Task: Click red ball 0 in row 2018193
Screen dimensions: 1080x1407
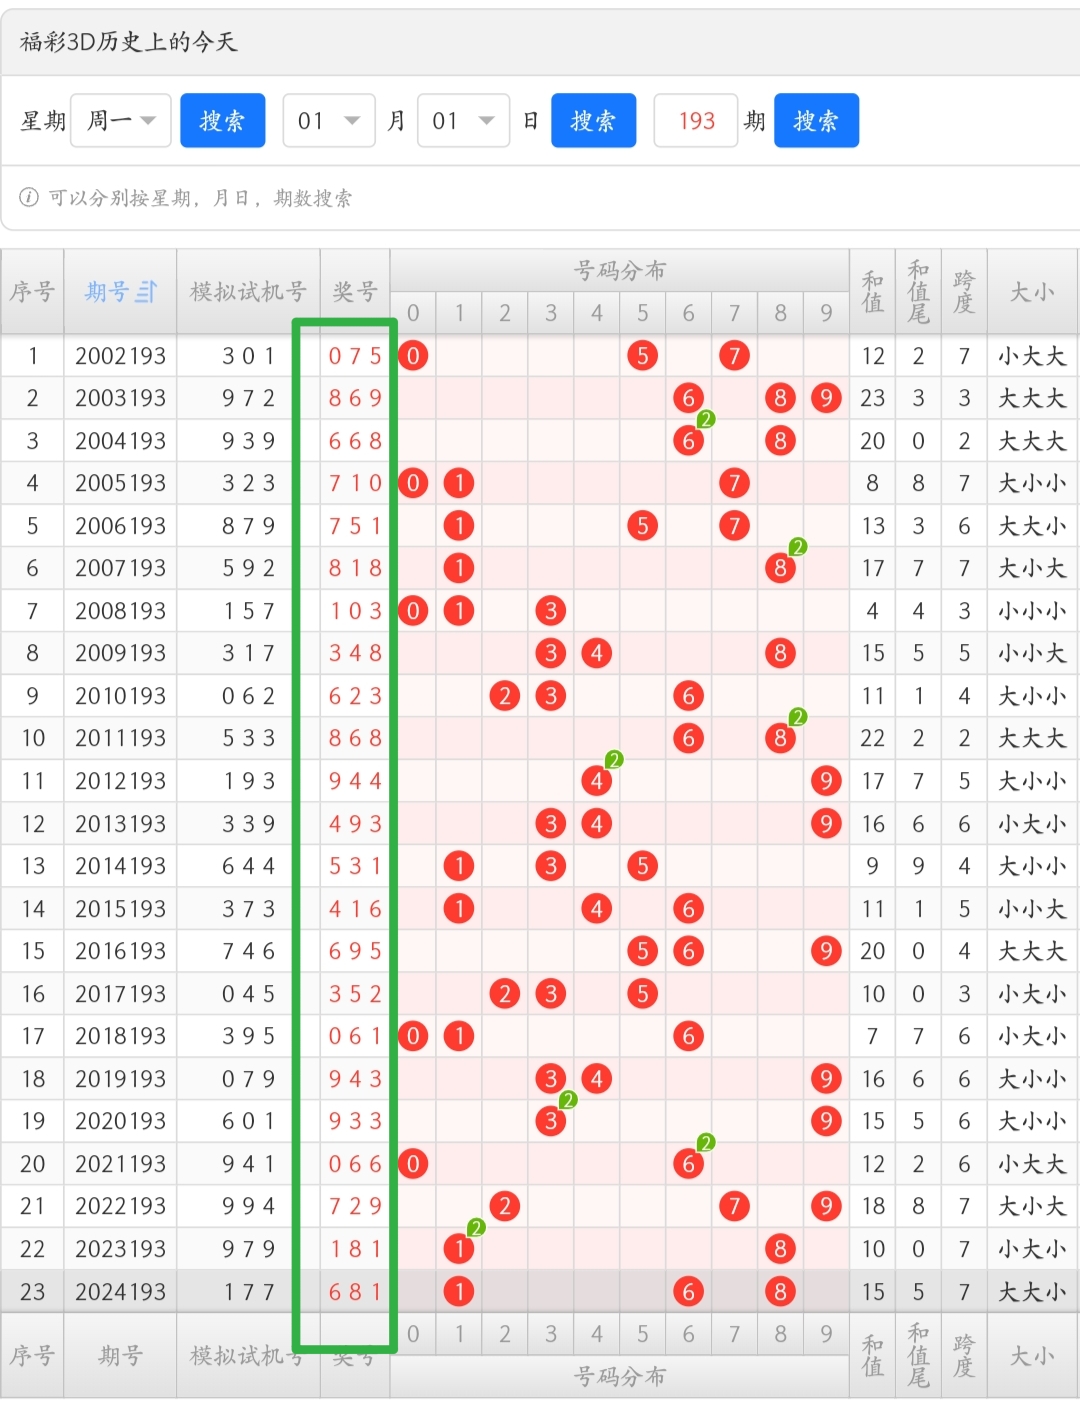Action: click(413, 1036)
